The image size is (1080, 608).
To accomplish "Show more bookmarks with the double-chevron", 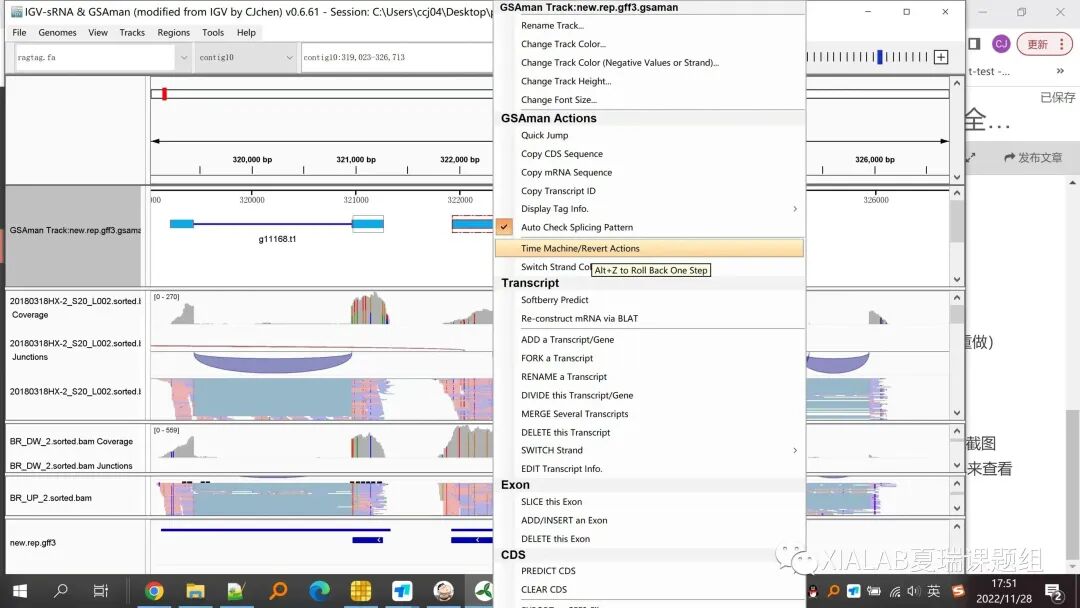I will (x=1060, y=71).
